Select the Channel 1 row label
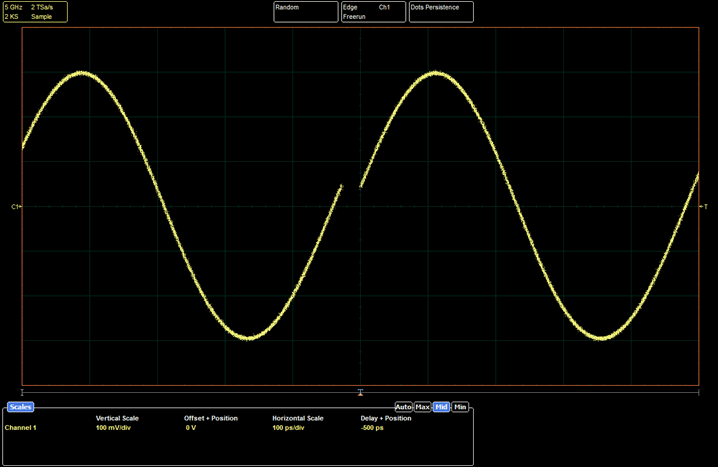The height and width of the screenshot is (467, 718). pos(21,428)
